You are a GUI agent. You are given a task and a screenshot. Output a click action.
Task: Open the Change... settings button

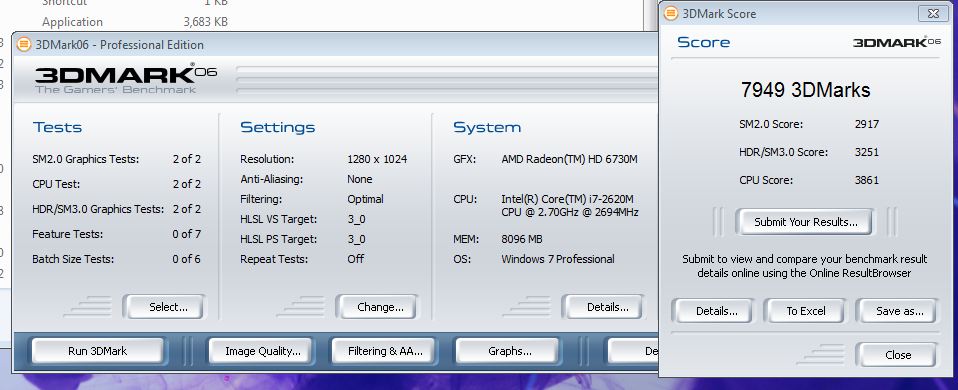pos(376,307)
